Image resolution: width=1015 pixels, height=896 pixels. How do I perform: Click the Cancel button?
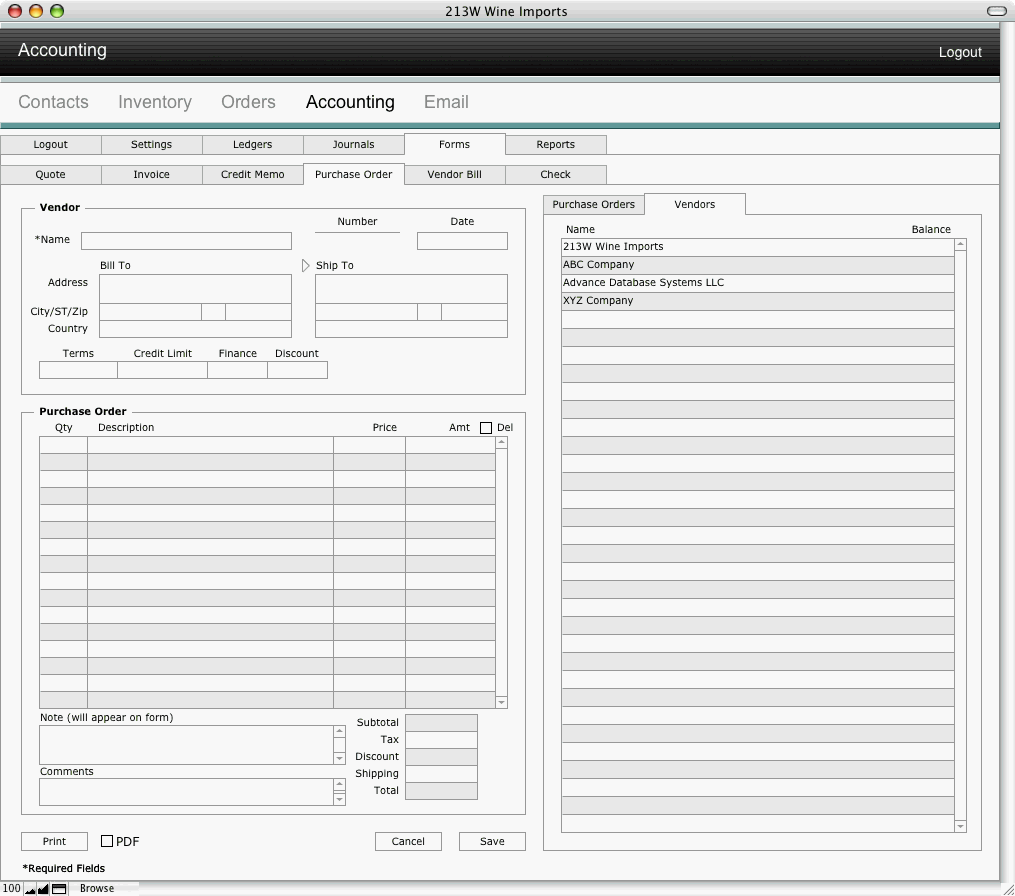click(408, 841)
